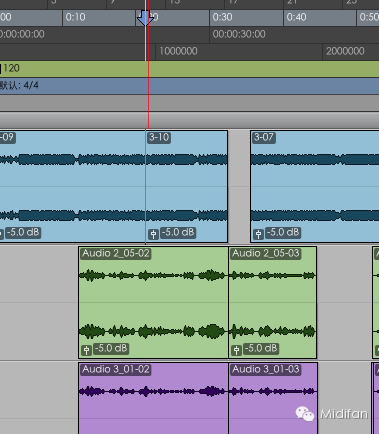The image size is (379, 434).
Task: Click the 0:30 mark on the Min:Secs ruler
Action: (222, 17)
